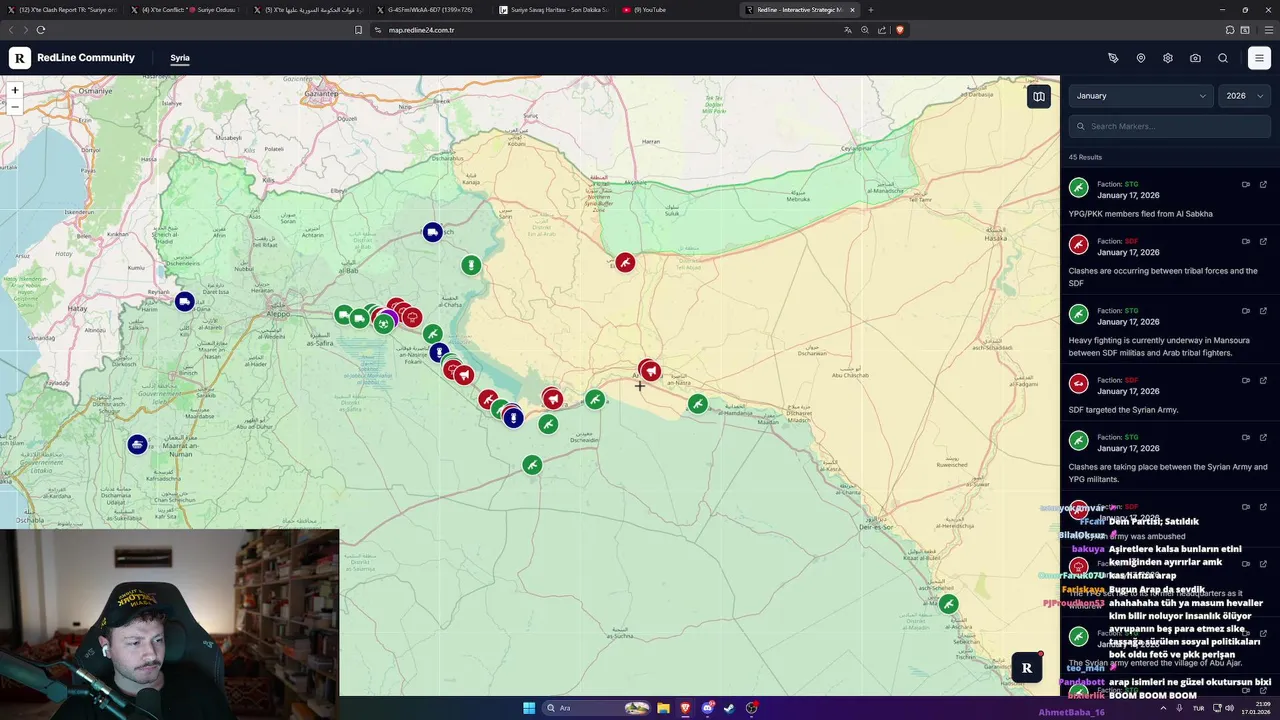Click the '45 Results' count text
The image size is (1280, 720).
pyautogui.click(x=1085, y=157)
